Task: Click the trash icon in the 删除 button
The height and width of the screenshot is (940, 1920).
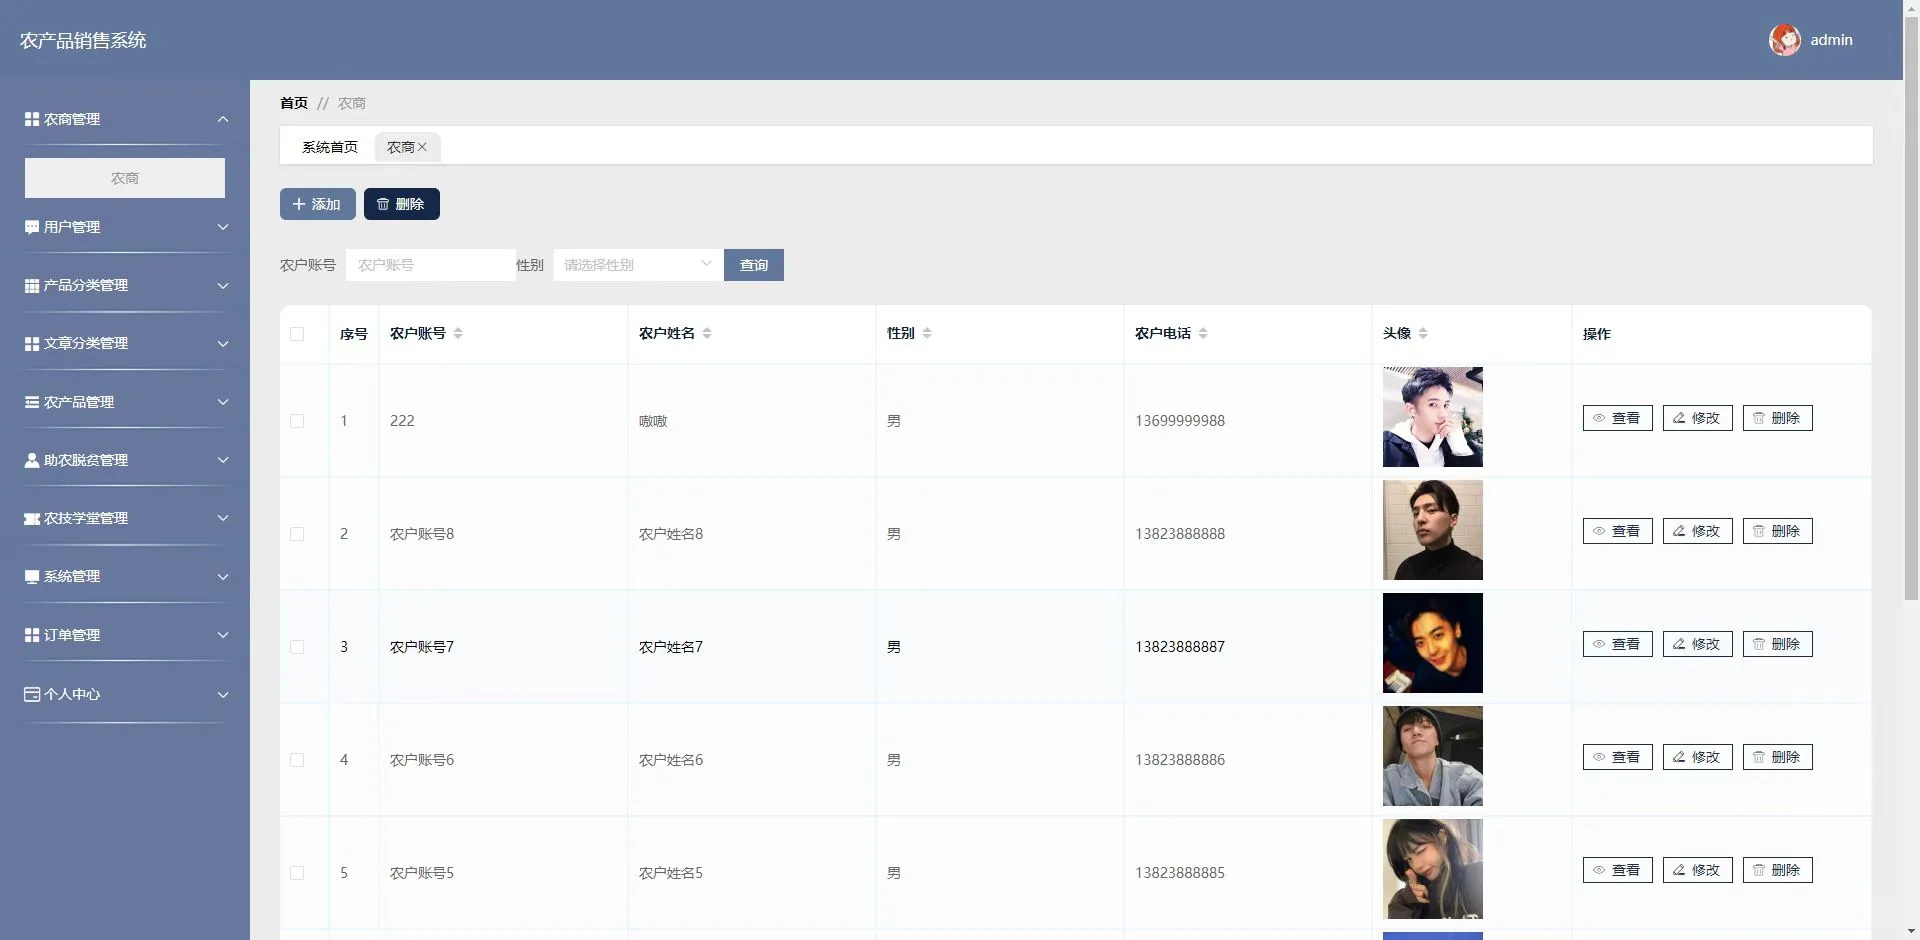Action: tap(381, 204)
